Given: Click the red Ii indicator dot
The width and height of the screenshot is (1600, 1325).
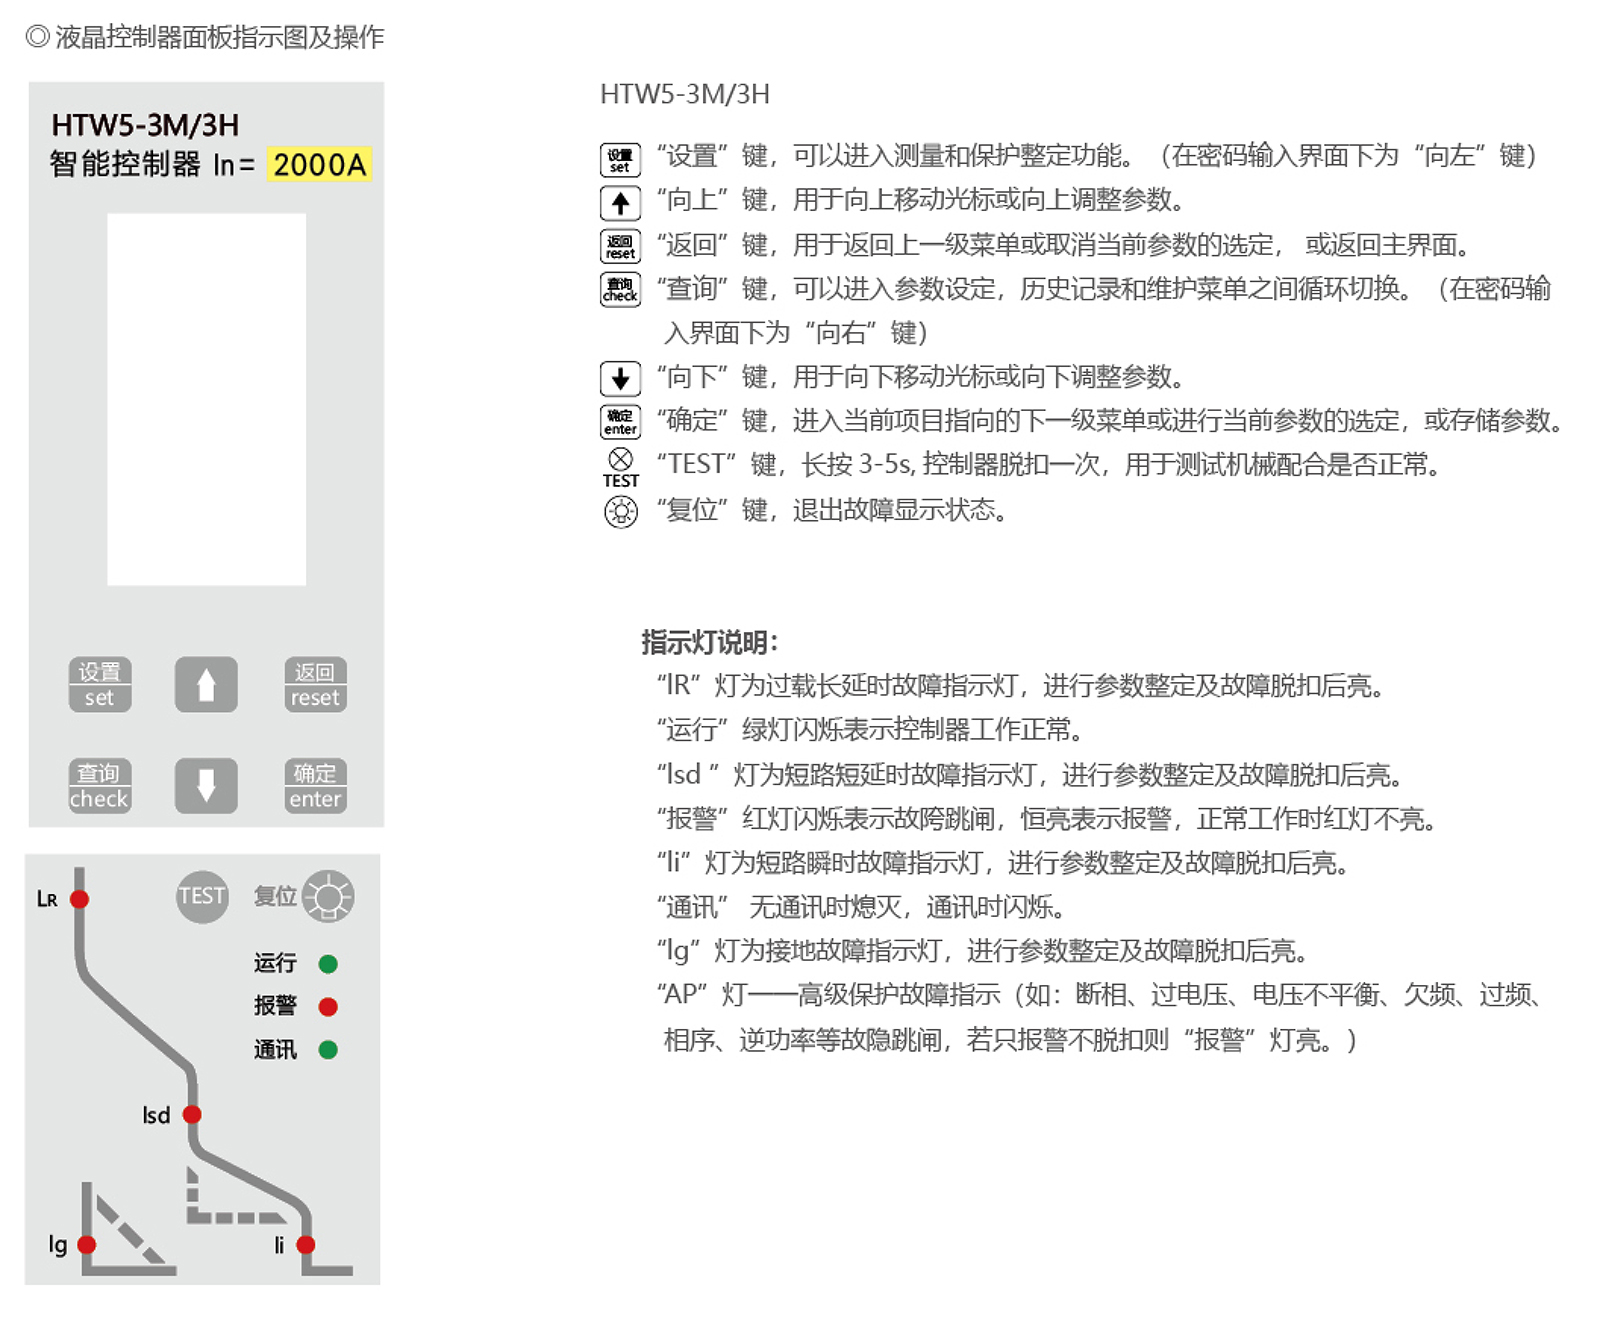Looking at the screenshot, I should [x=306, y=1245].
